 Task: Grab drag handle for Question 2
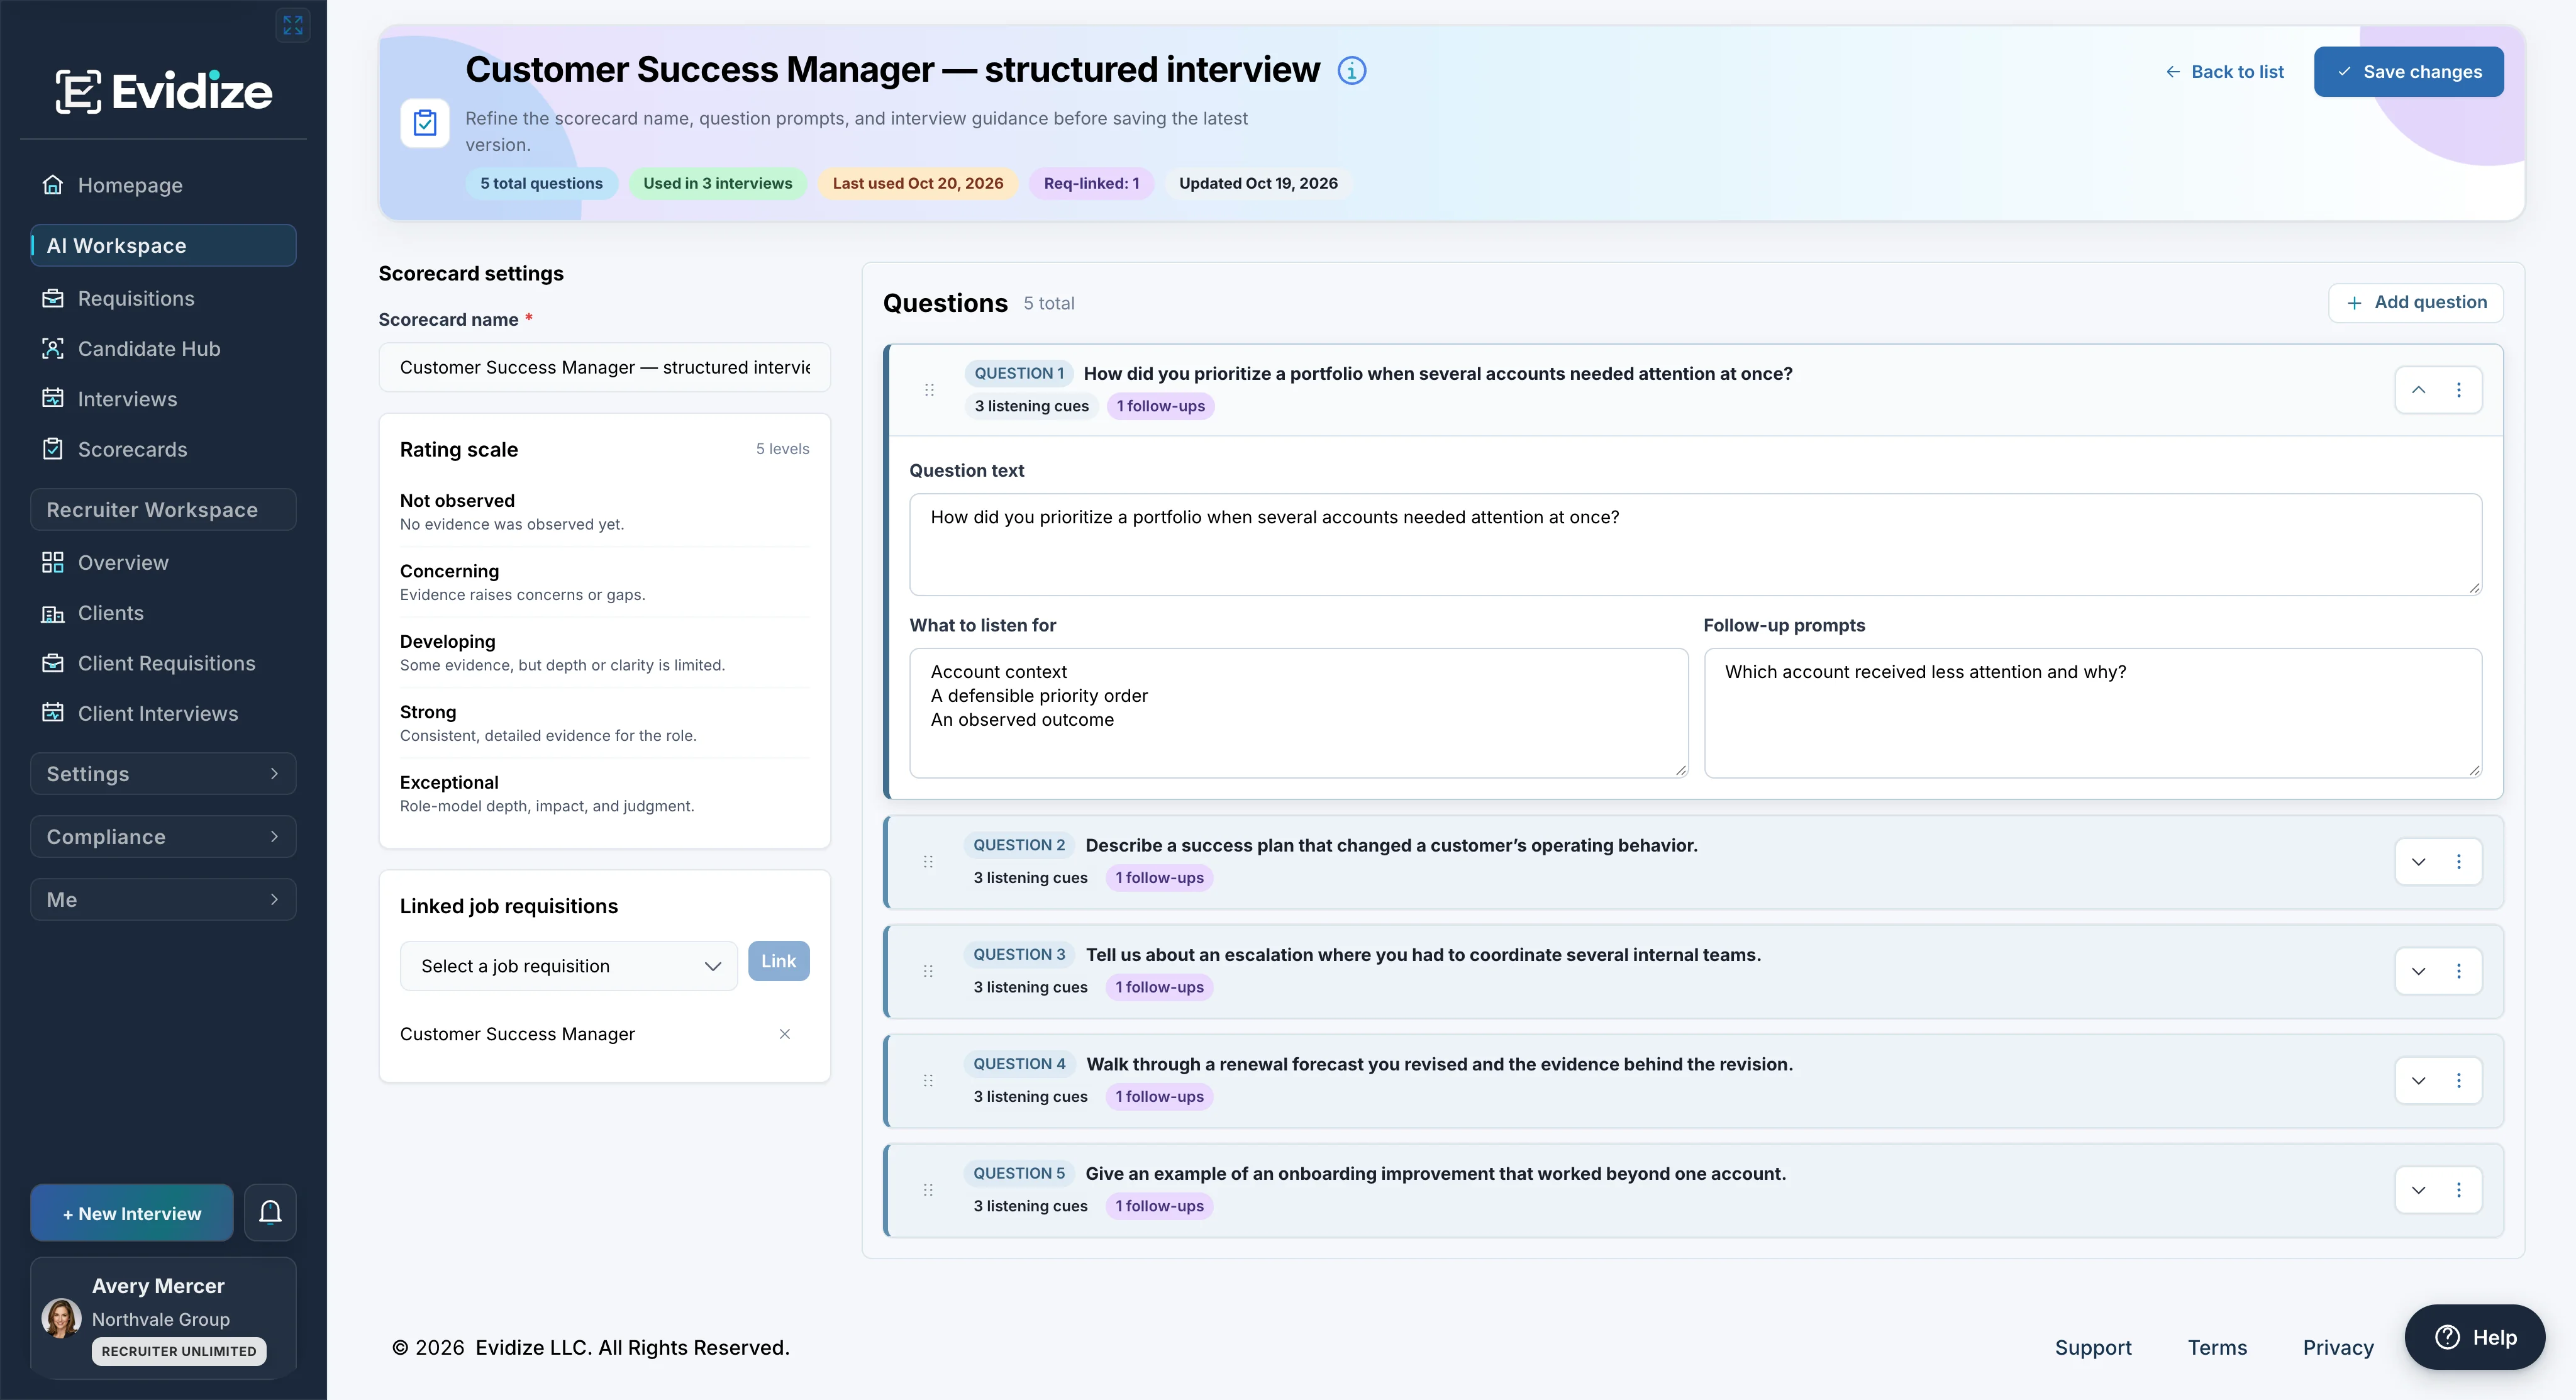click(928, 861)
